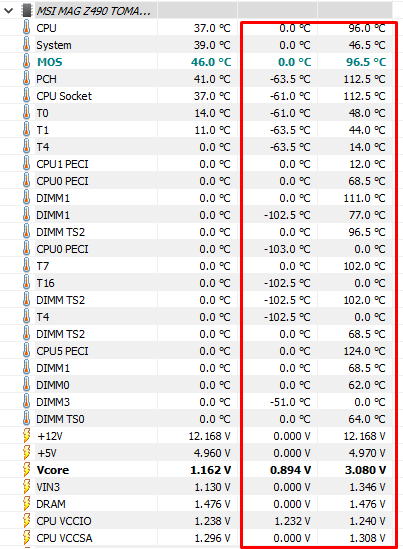
Task: Click the thermometer icon of the PCH row
Action: coord(27,79)
